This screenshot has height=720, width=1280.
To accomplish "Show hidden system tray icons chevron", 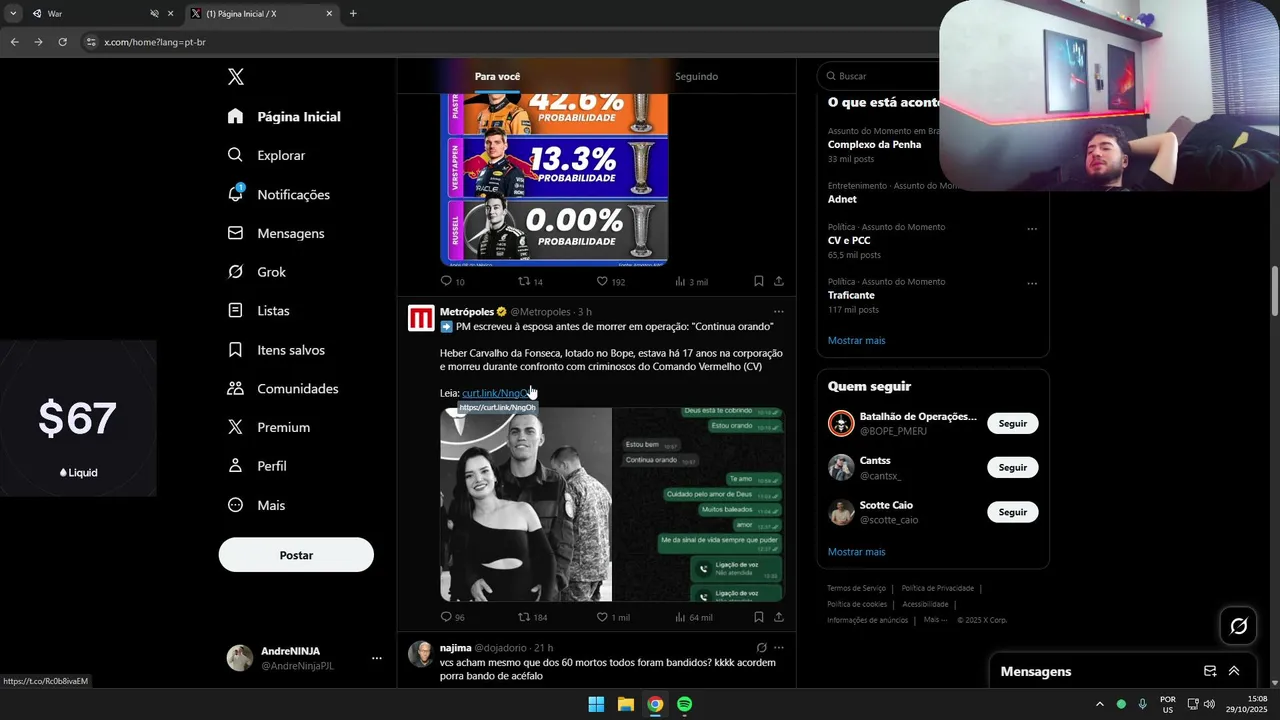I will (x=1100, y=704).
